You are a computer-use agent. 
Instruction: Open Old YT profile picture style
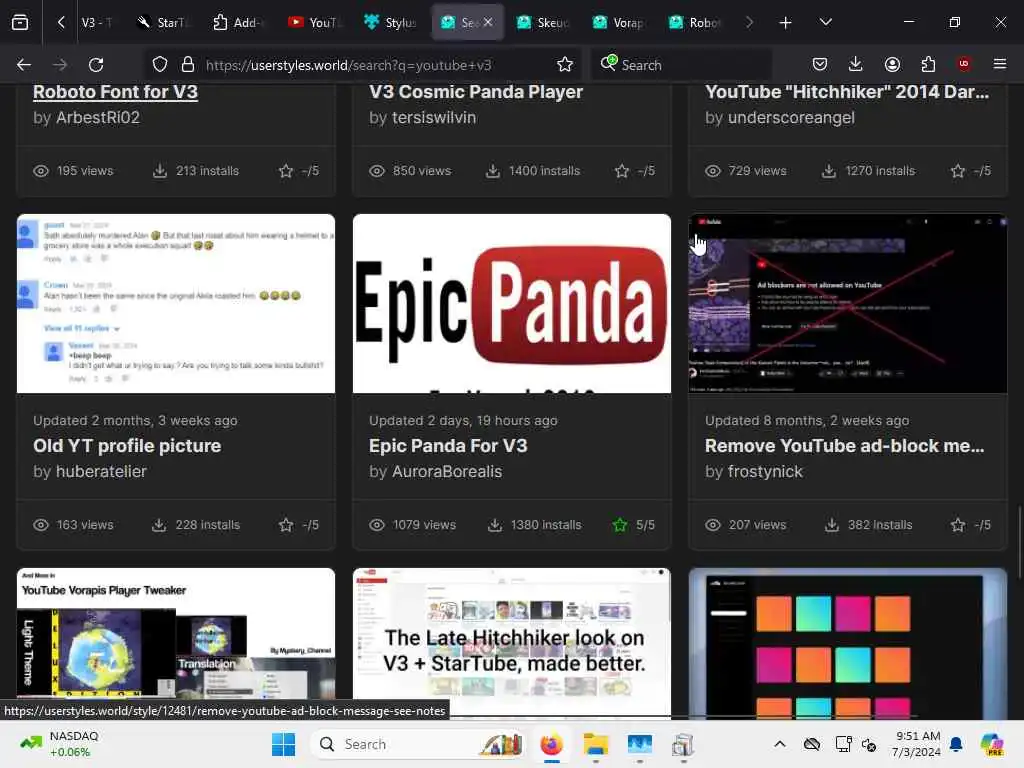[127, 446]
